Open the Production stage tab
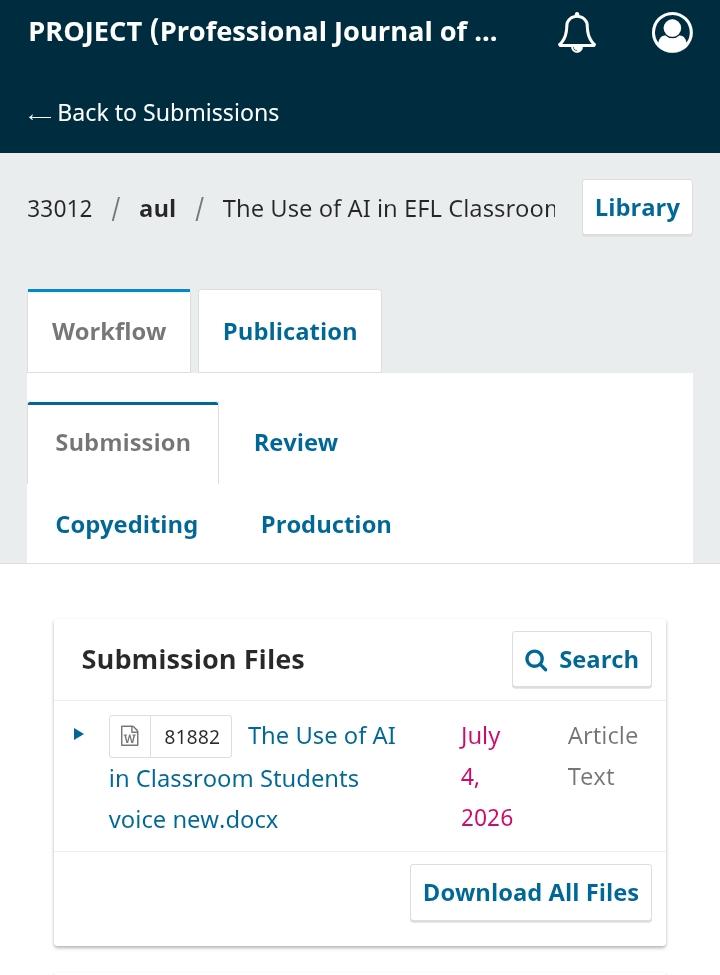 [x=326, y=525]
